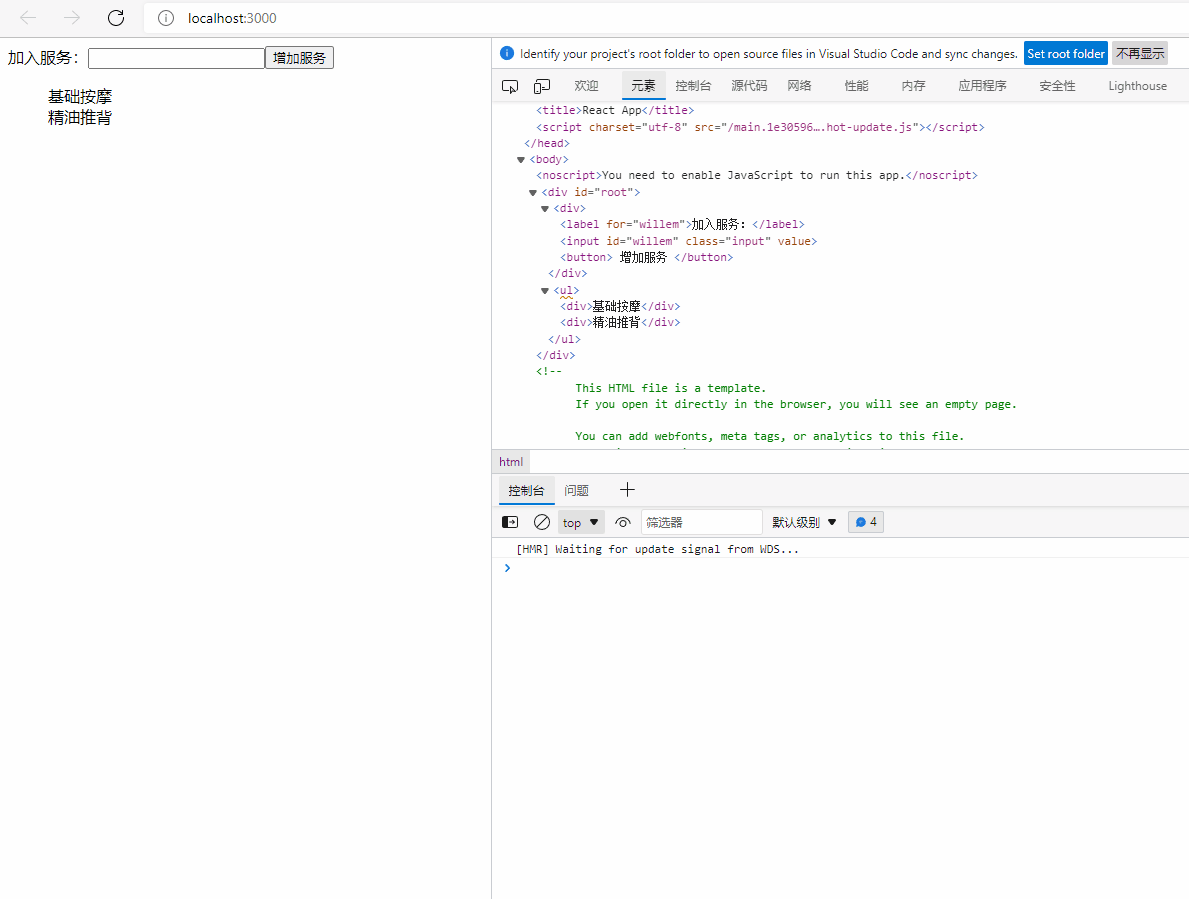
Task: Open the 默认级别 log level dropdown
Action: [x=804, y=522]
